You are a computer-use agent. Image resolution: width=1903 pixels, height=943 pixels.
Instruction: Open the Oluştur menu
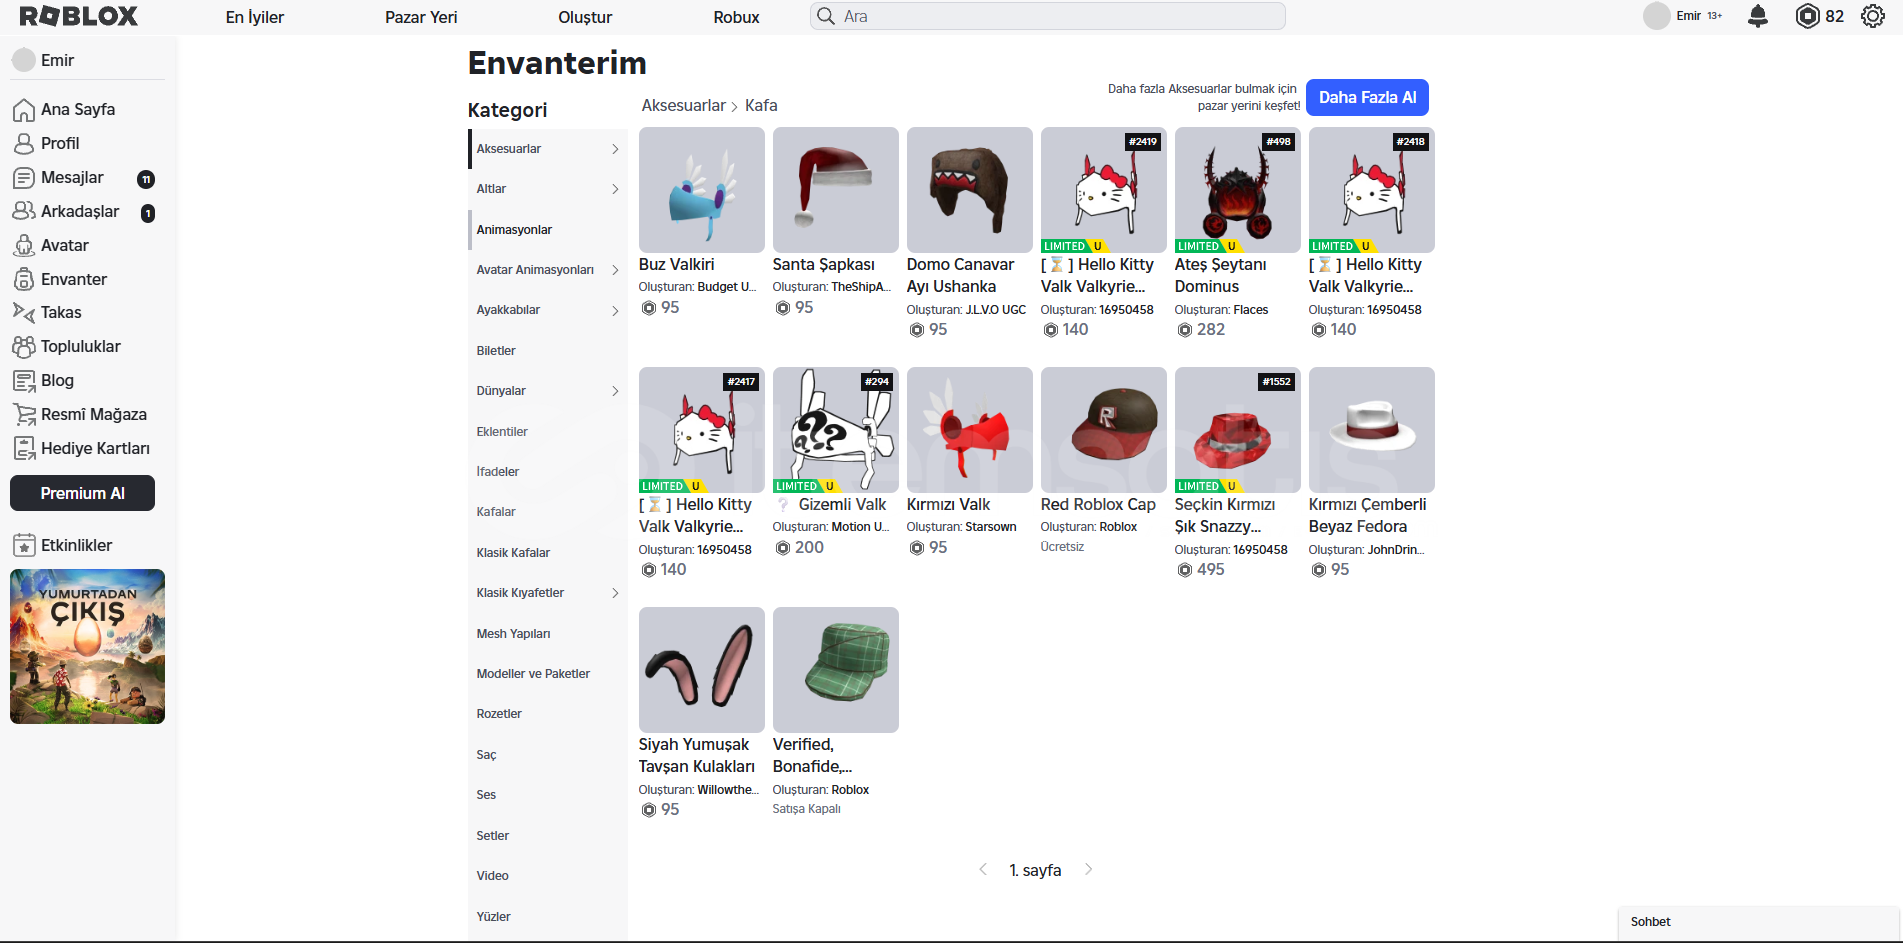[585, 17]
